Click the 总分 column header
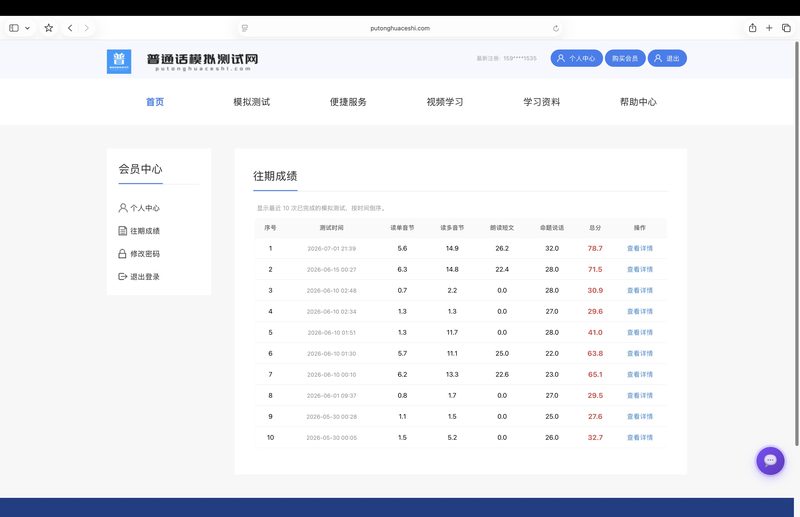This screenshot has height=517, width=800. pos(595,228)
